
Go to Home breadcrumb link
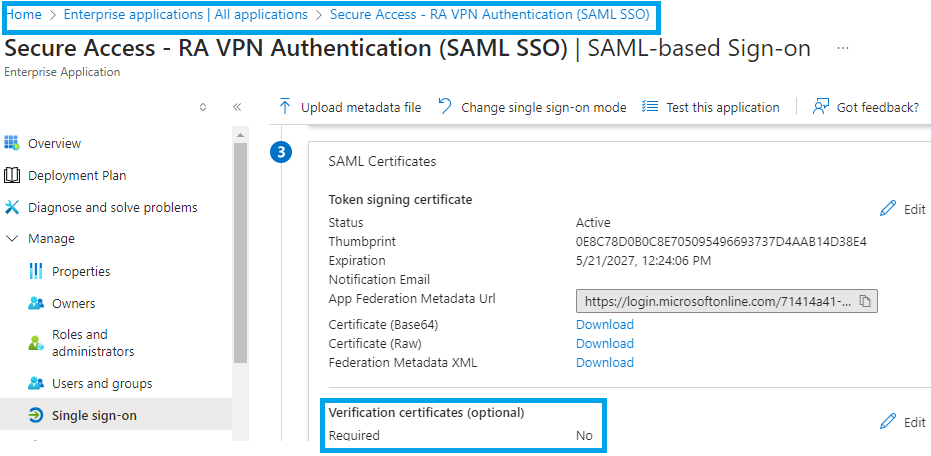[x=24, y=14]
